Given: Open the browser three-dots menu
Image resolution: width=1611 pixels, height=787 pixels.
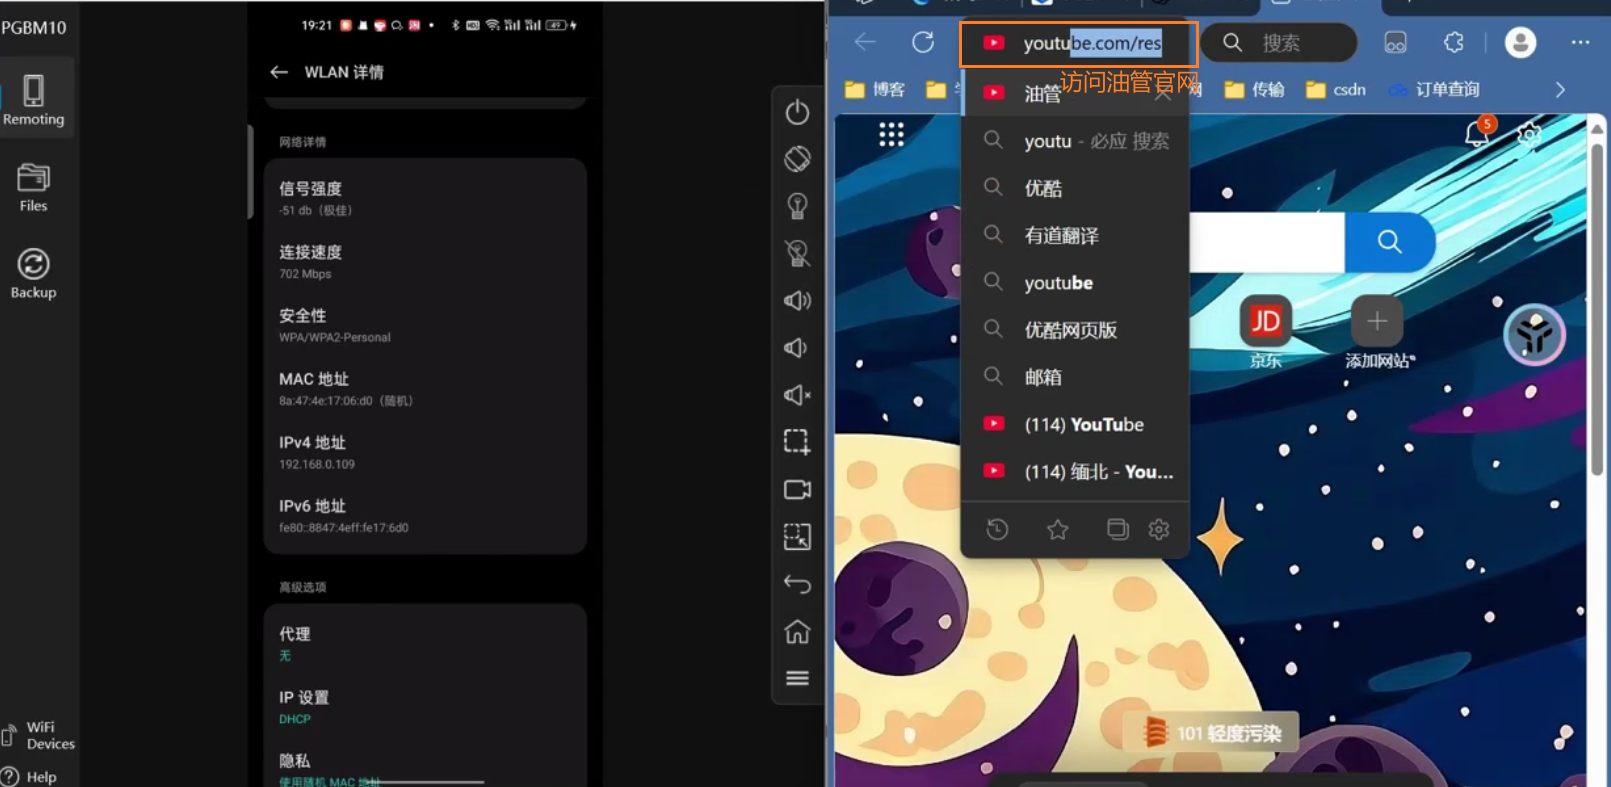Looking at the screenshot, I should pos(1580,42).
